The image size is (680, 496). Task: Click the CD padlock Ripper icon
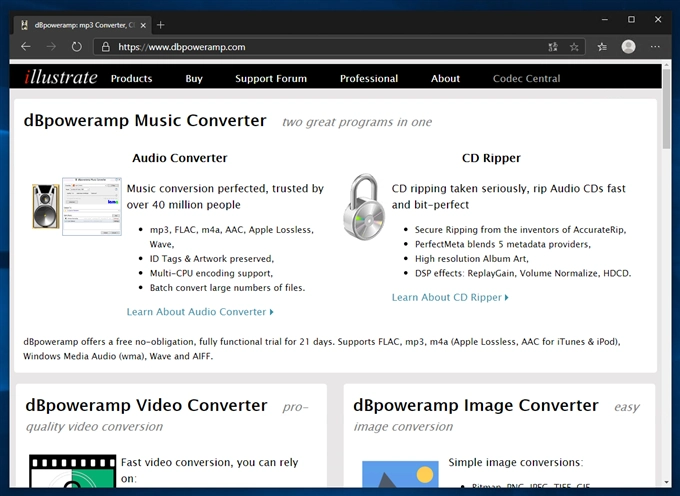pos(364,206)
